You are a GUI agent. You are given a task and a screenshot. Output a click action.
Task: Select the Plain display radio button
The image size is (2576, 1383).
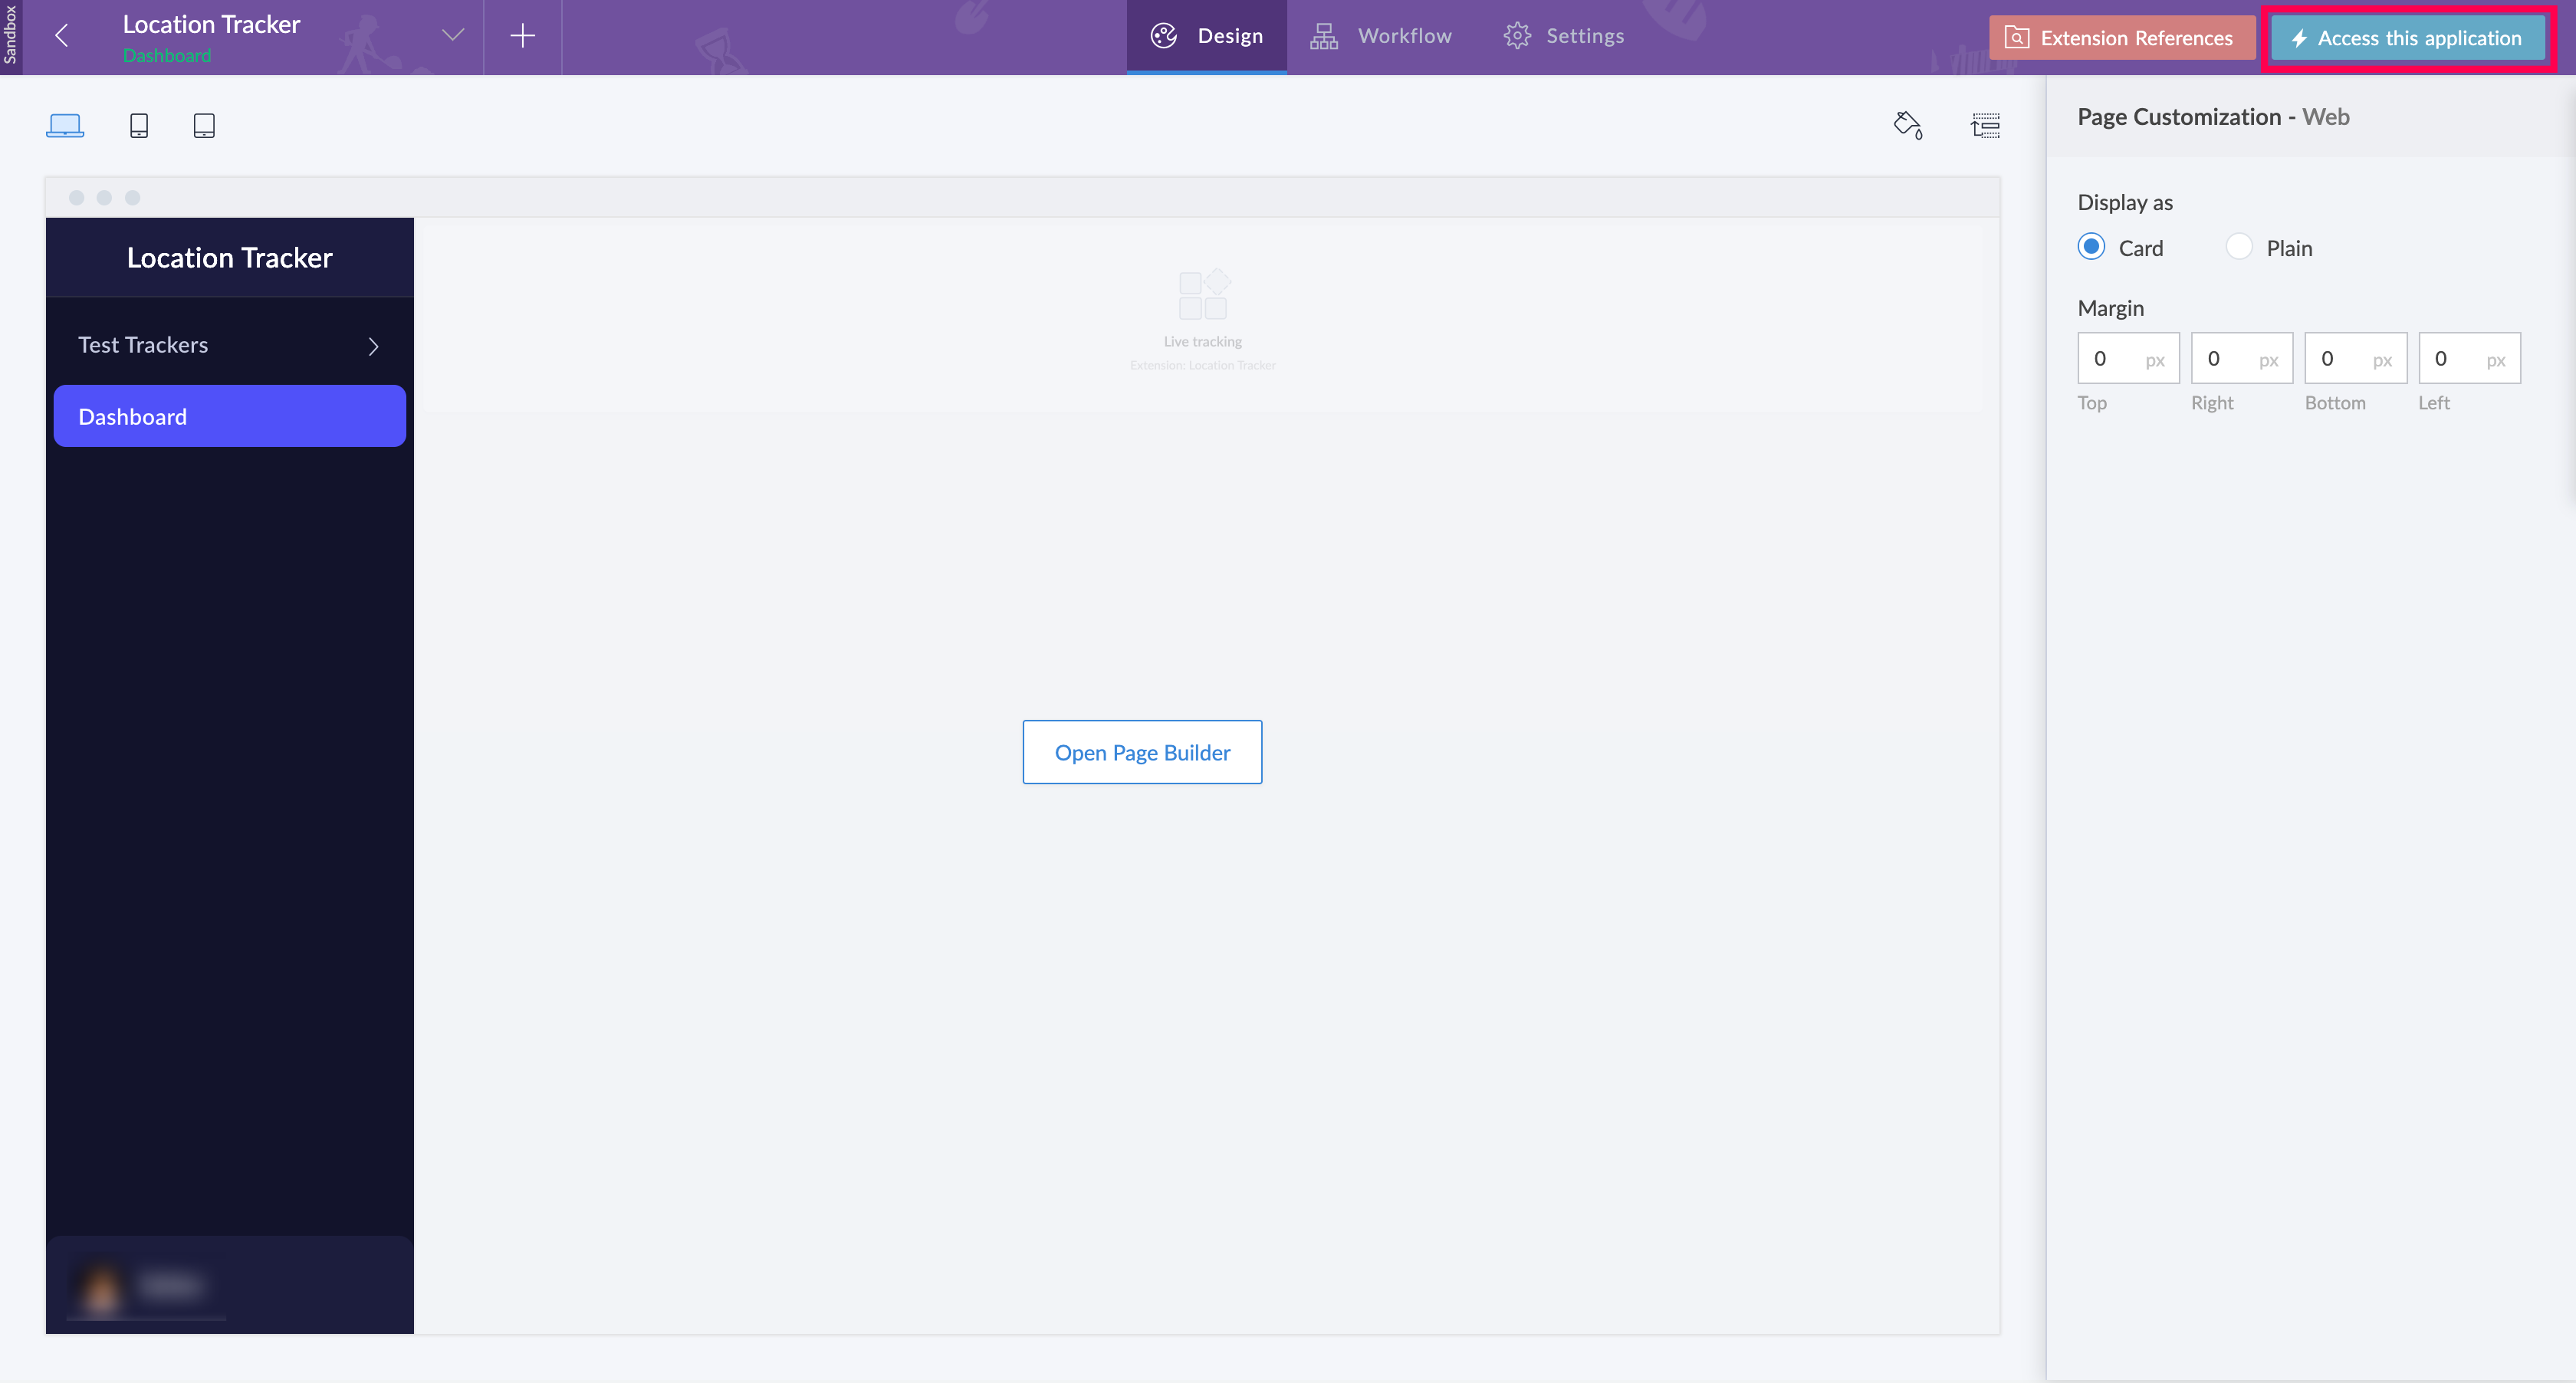point(2239,247)
